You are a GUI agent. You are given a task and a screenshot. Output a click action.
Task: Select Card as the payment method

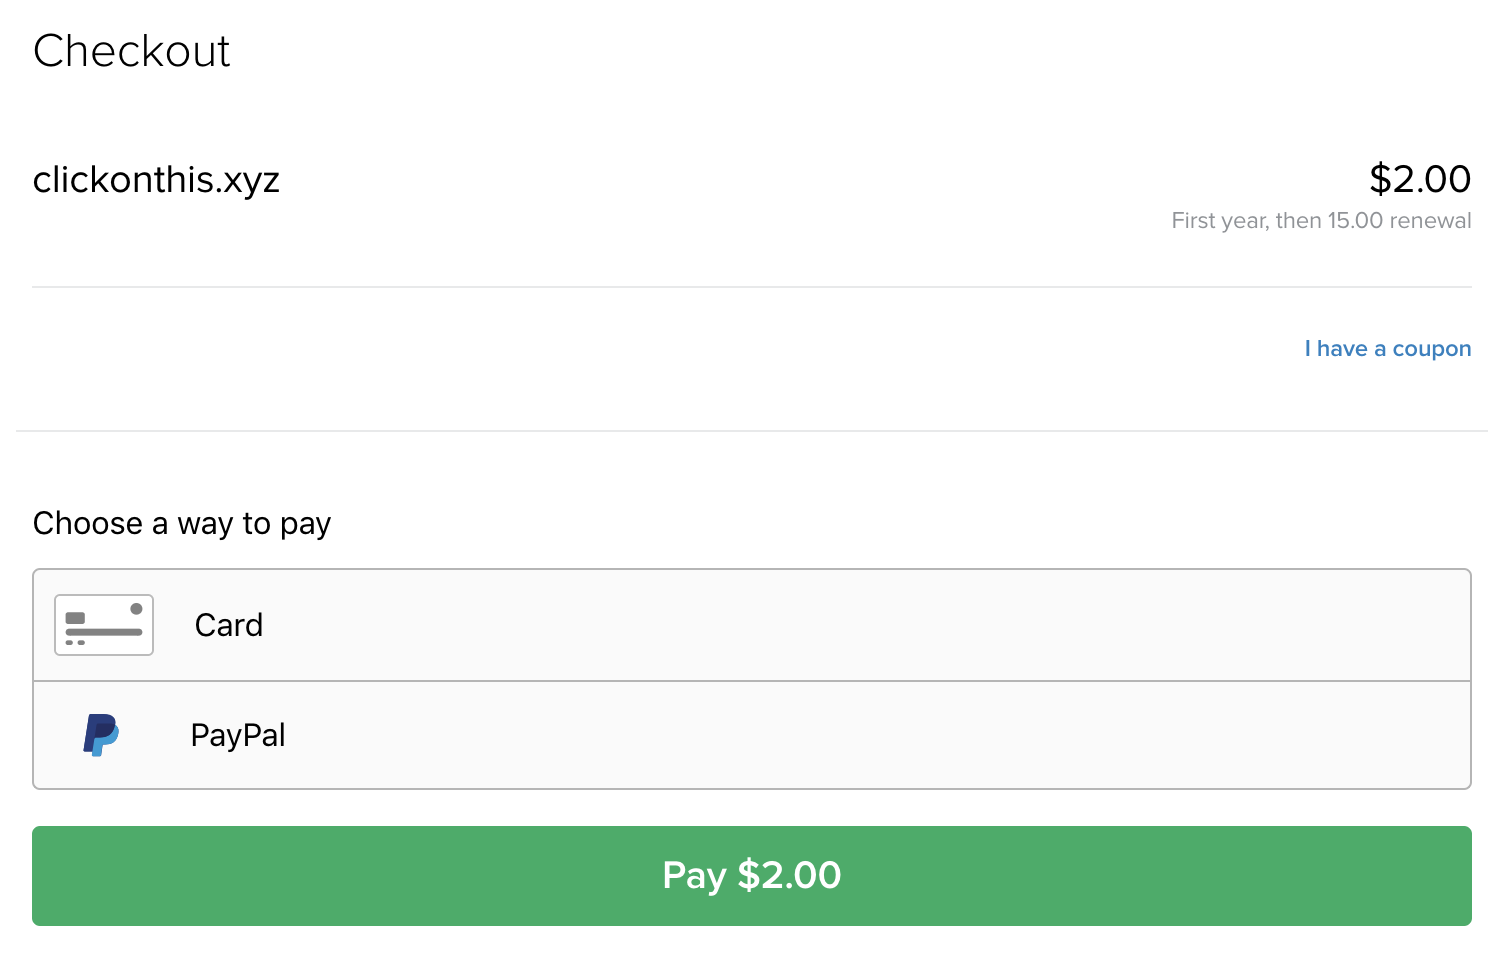pyautogui.click(x=752, y=625)
